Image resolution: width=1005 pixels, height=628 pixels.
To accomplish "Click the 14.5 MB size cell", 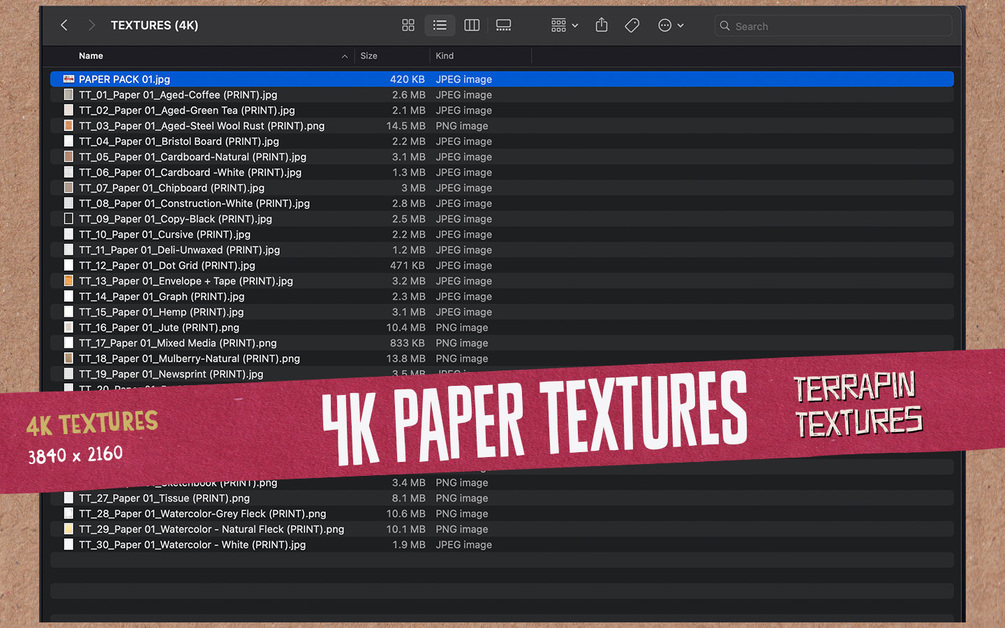I will (405, 126).
